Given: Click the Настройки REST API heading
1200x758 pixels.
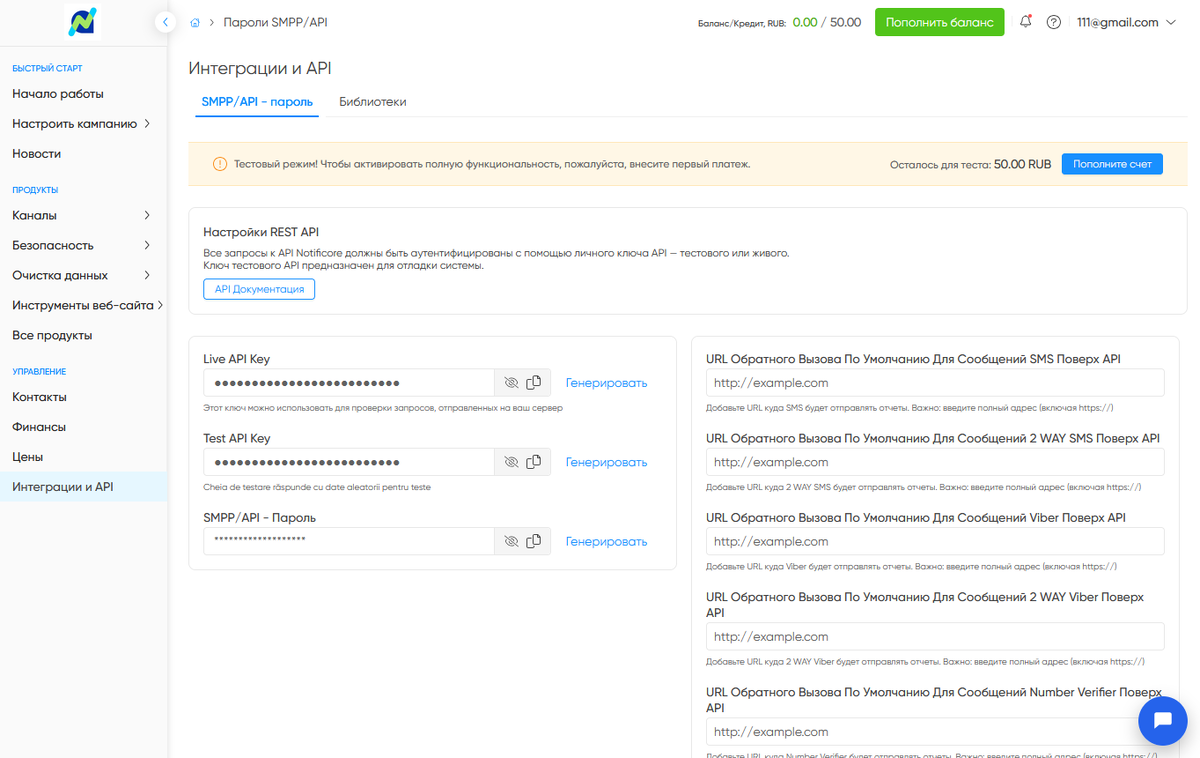Looking at the screenshot, I should (261, 232).
